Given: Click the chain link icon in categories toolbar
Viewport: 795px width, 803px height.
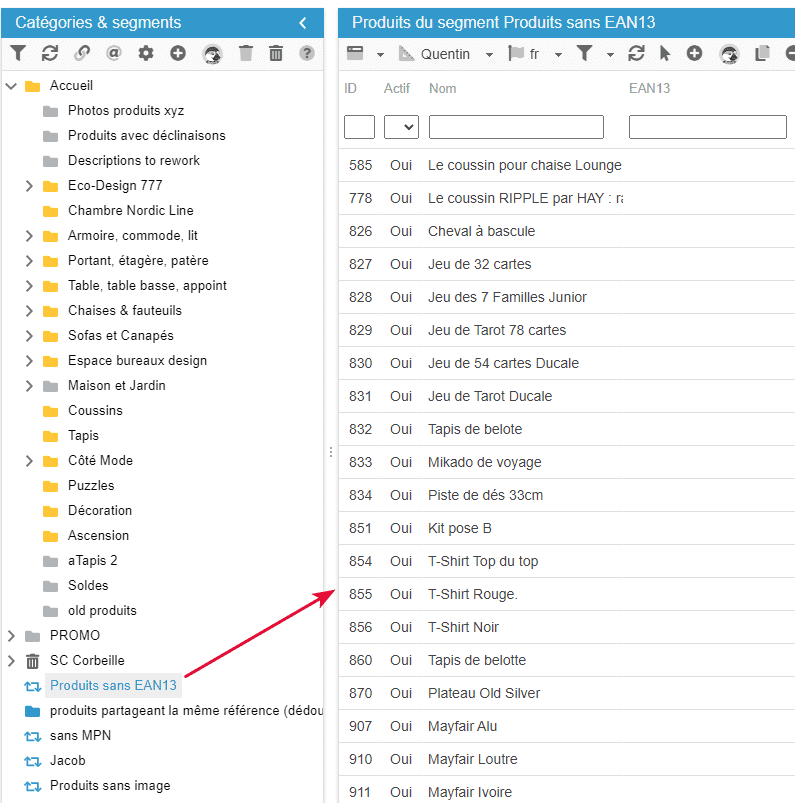Looking at the screenshot, I should 82,53.
